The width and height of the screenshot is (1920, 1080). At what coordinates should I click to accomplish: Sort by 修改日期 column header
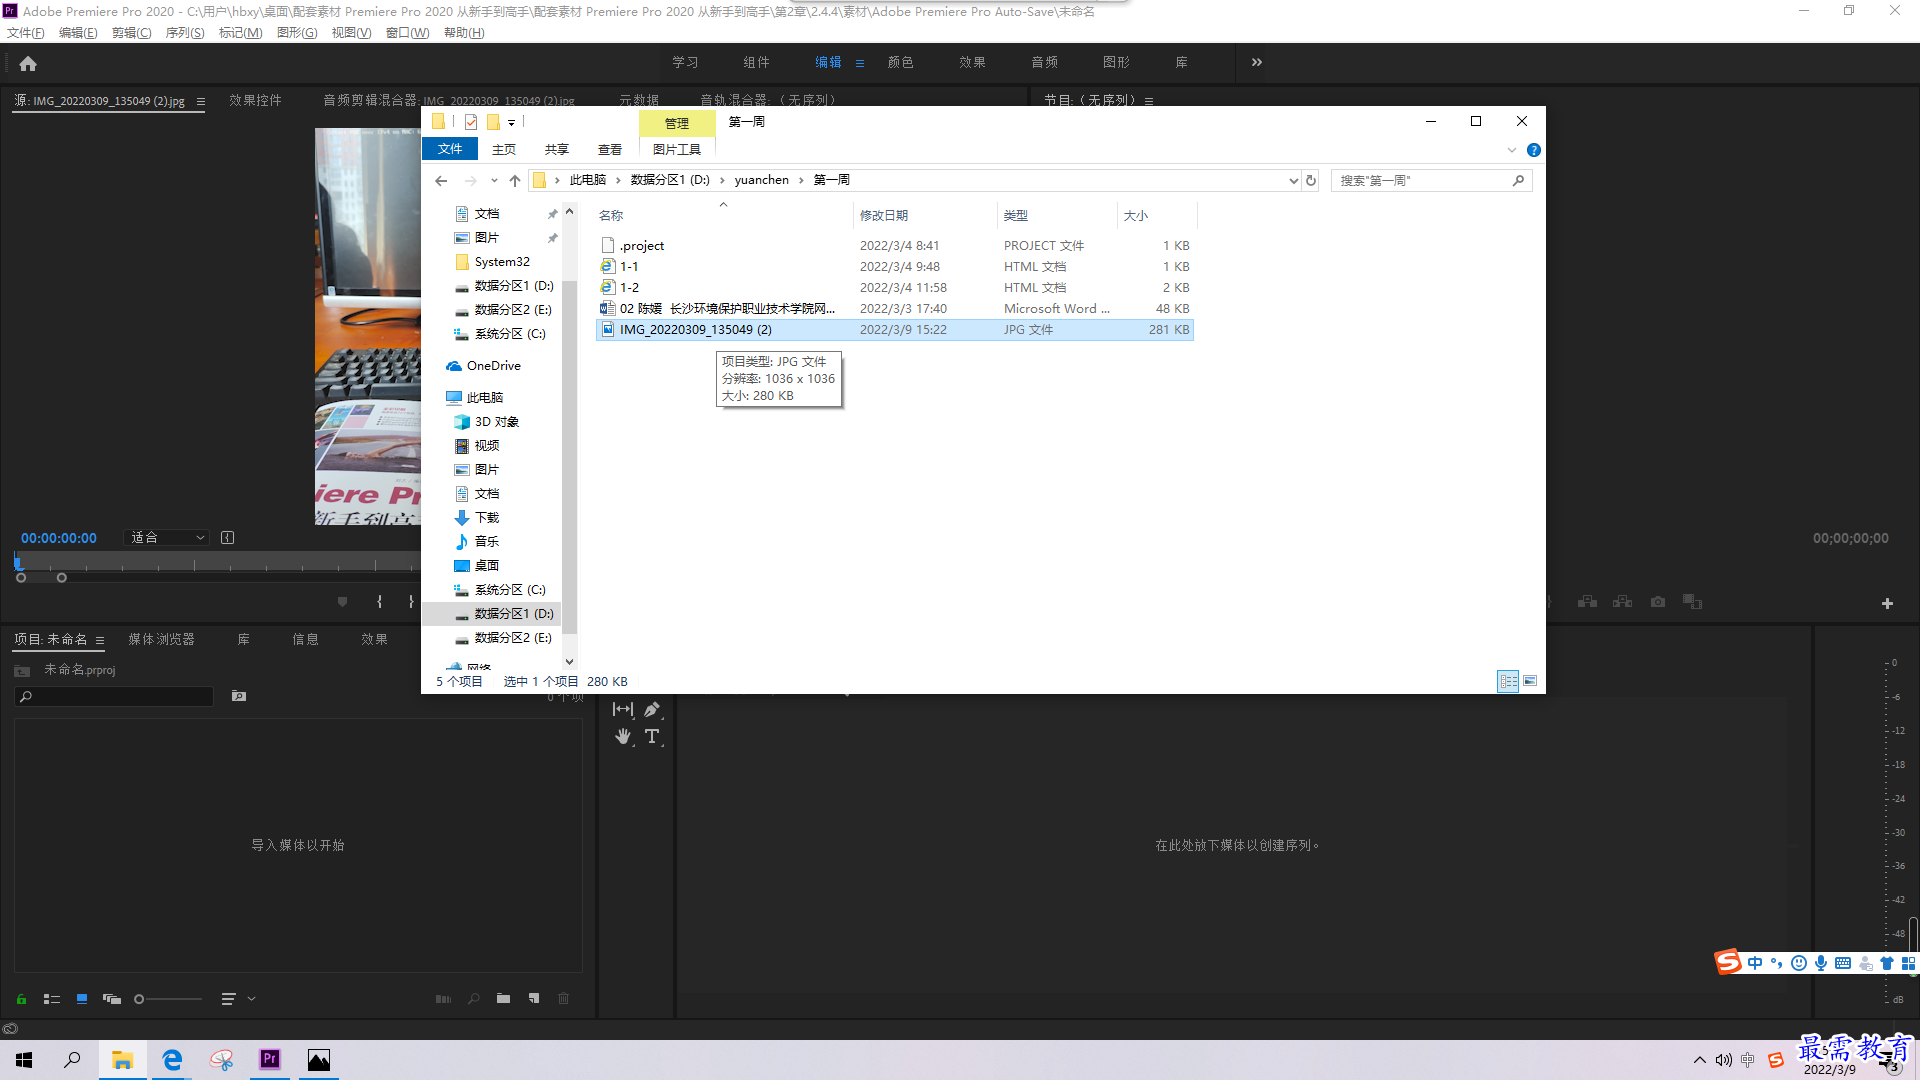coord(884,215)
